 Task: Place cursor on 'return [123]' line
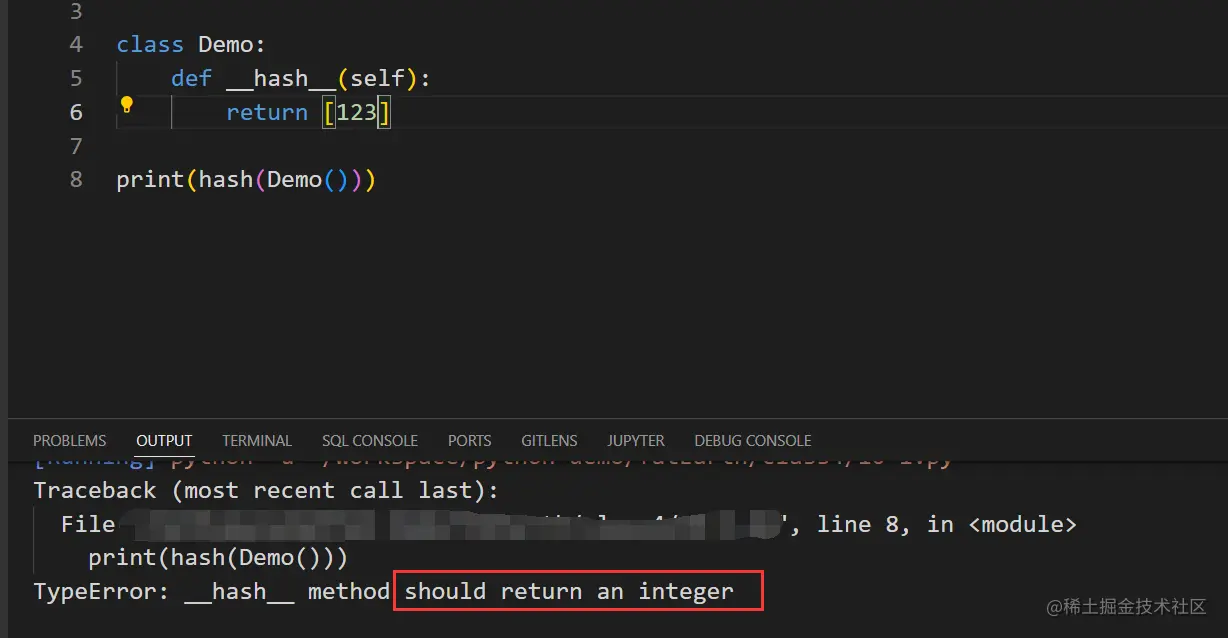[308, 112]
